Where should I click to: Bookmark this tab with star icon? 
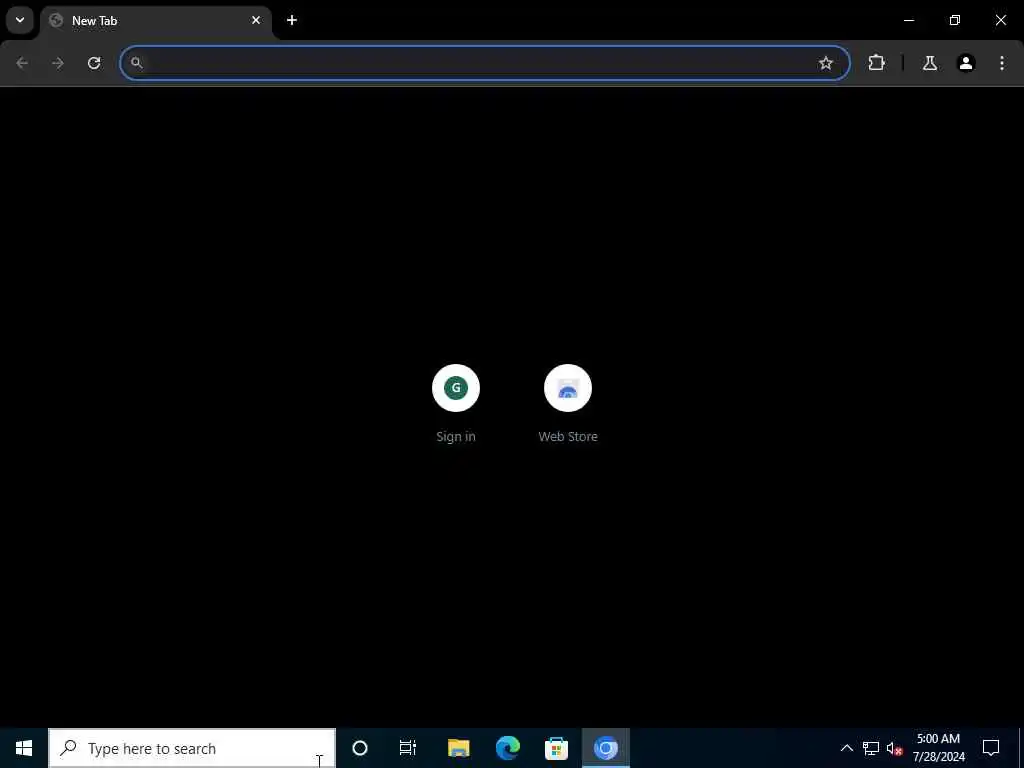[825, 63]
